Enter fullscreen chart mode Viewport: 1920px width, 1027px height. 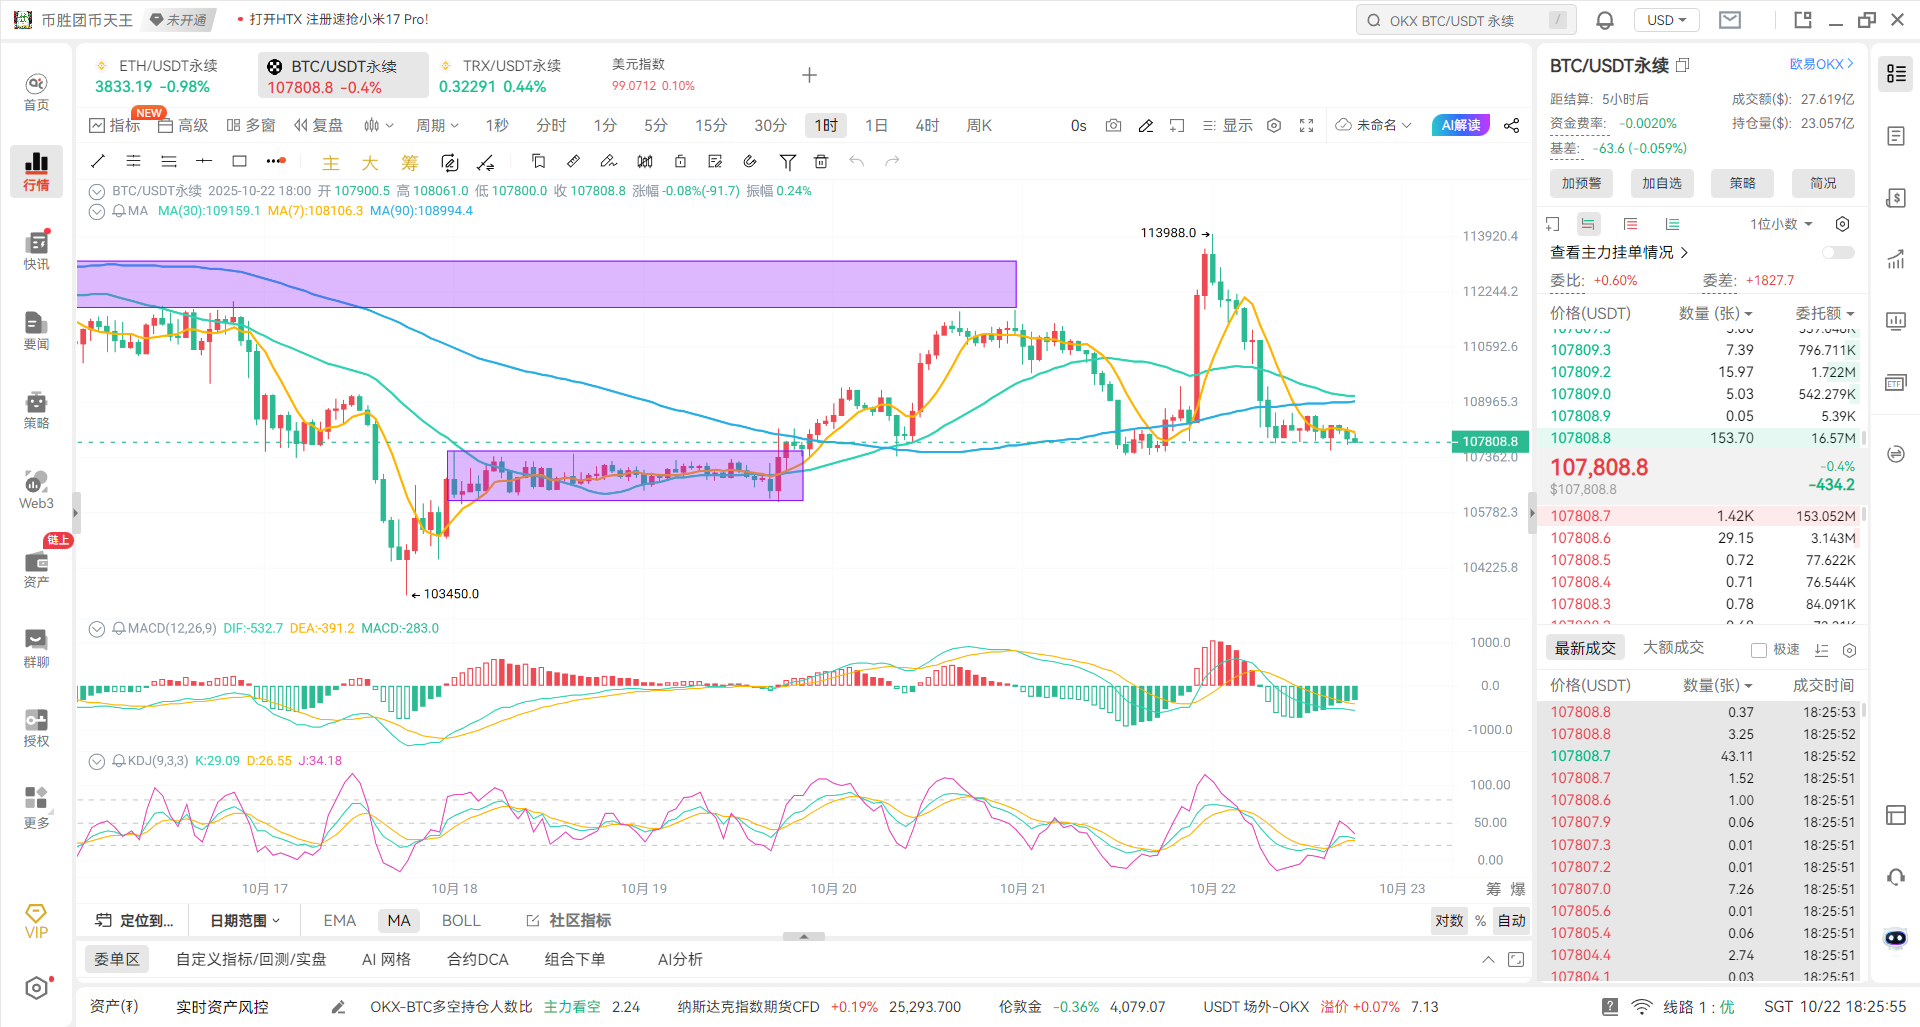click(x=1306, y=125)
